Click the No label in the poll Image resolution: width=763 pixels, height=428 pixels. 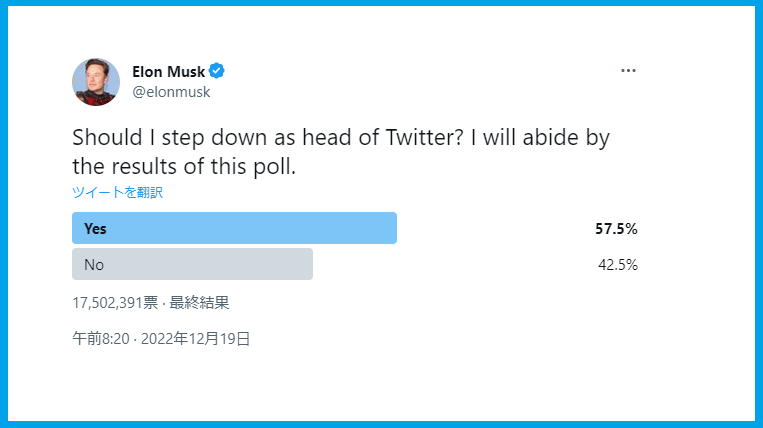(x=94, y=265)
